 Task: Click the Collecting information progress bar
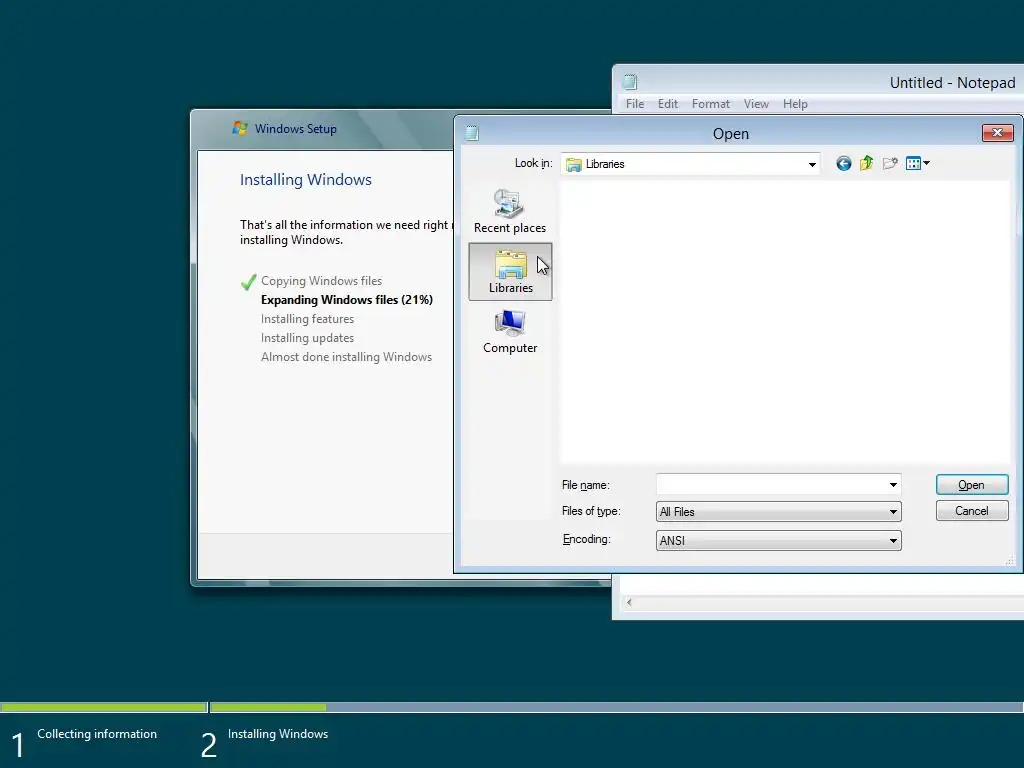104,707
